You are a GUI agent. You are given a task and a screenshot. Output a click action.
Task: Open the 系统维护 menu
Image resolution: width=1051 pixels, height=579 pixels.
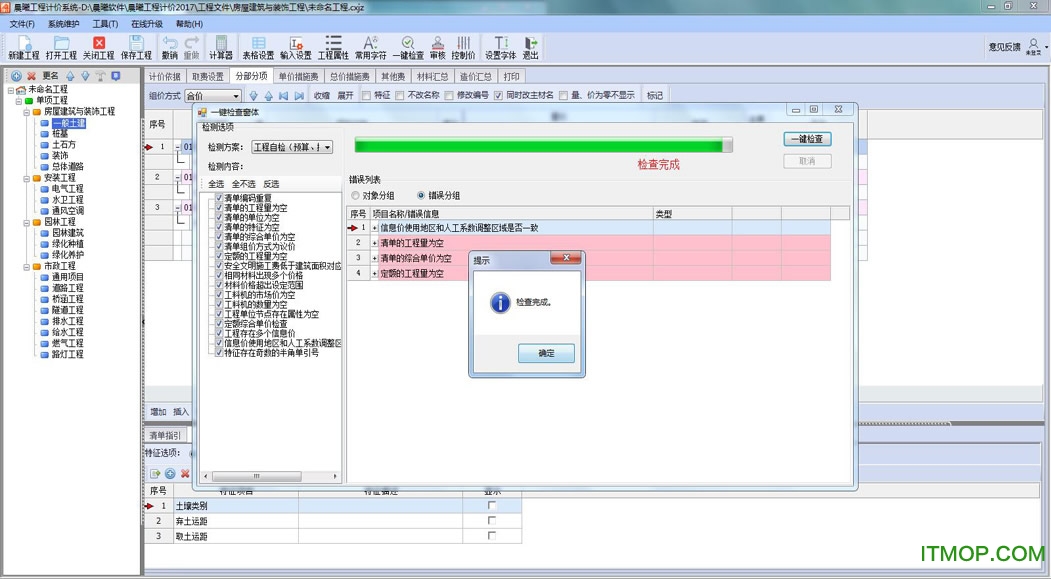point(64,24)
